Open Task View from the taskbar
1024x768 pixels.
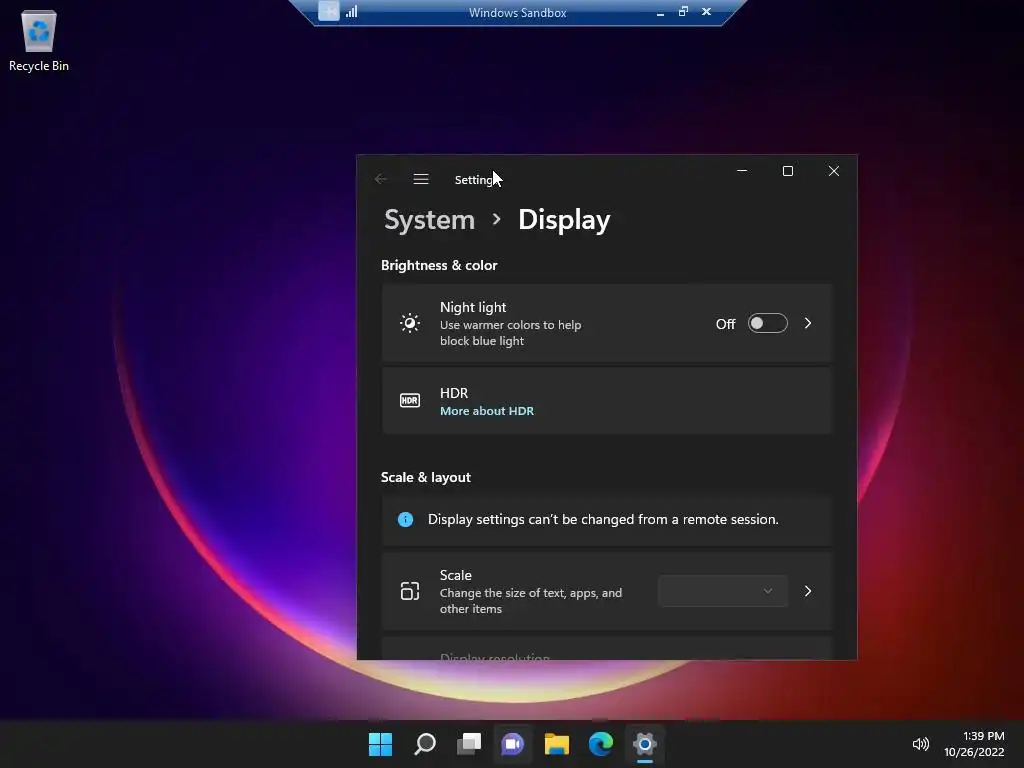coord(469,744)
